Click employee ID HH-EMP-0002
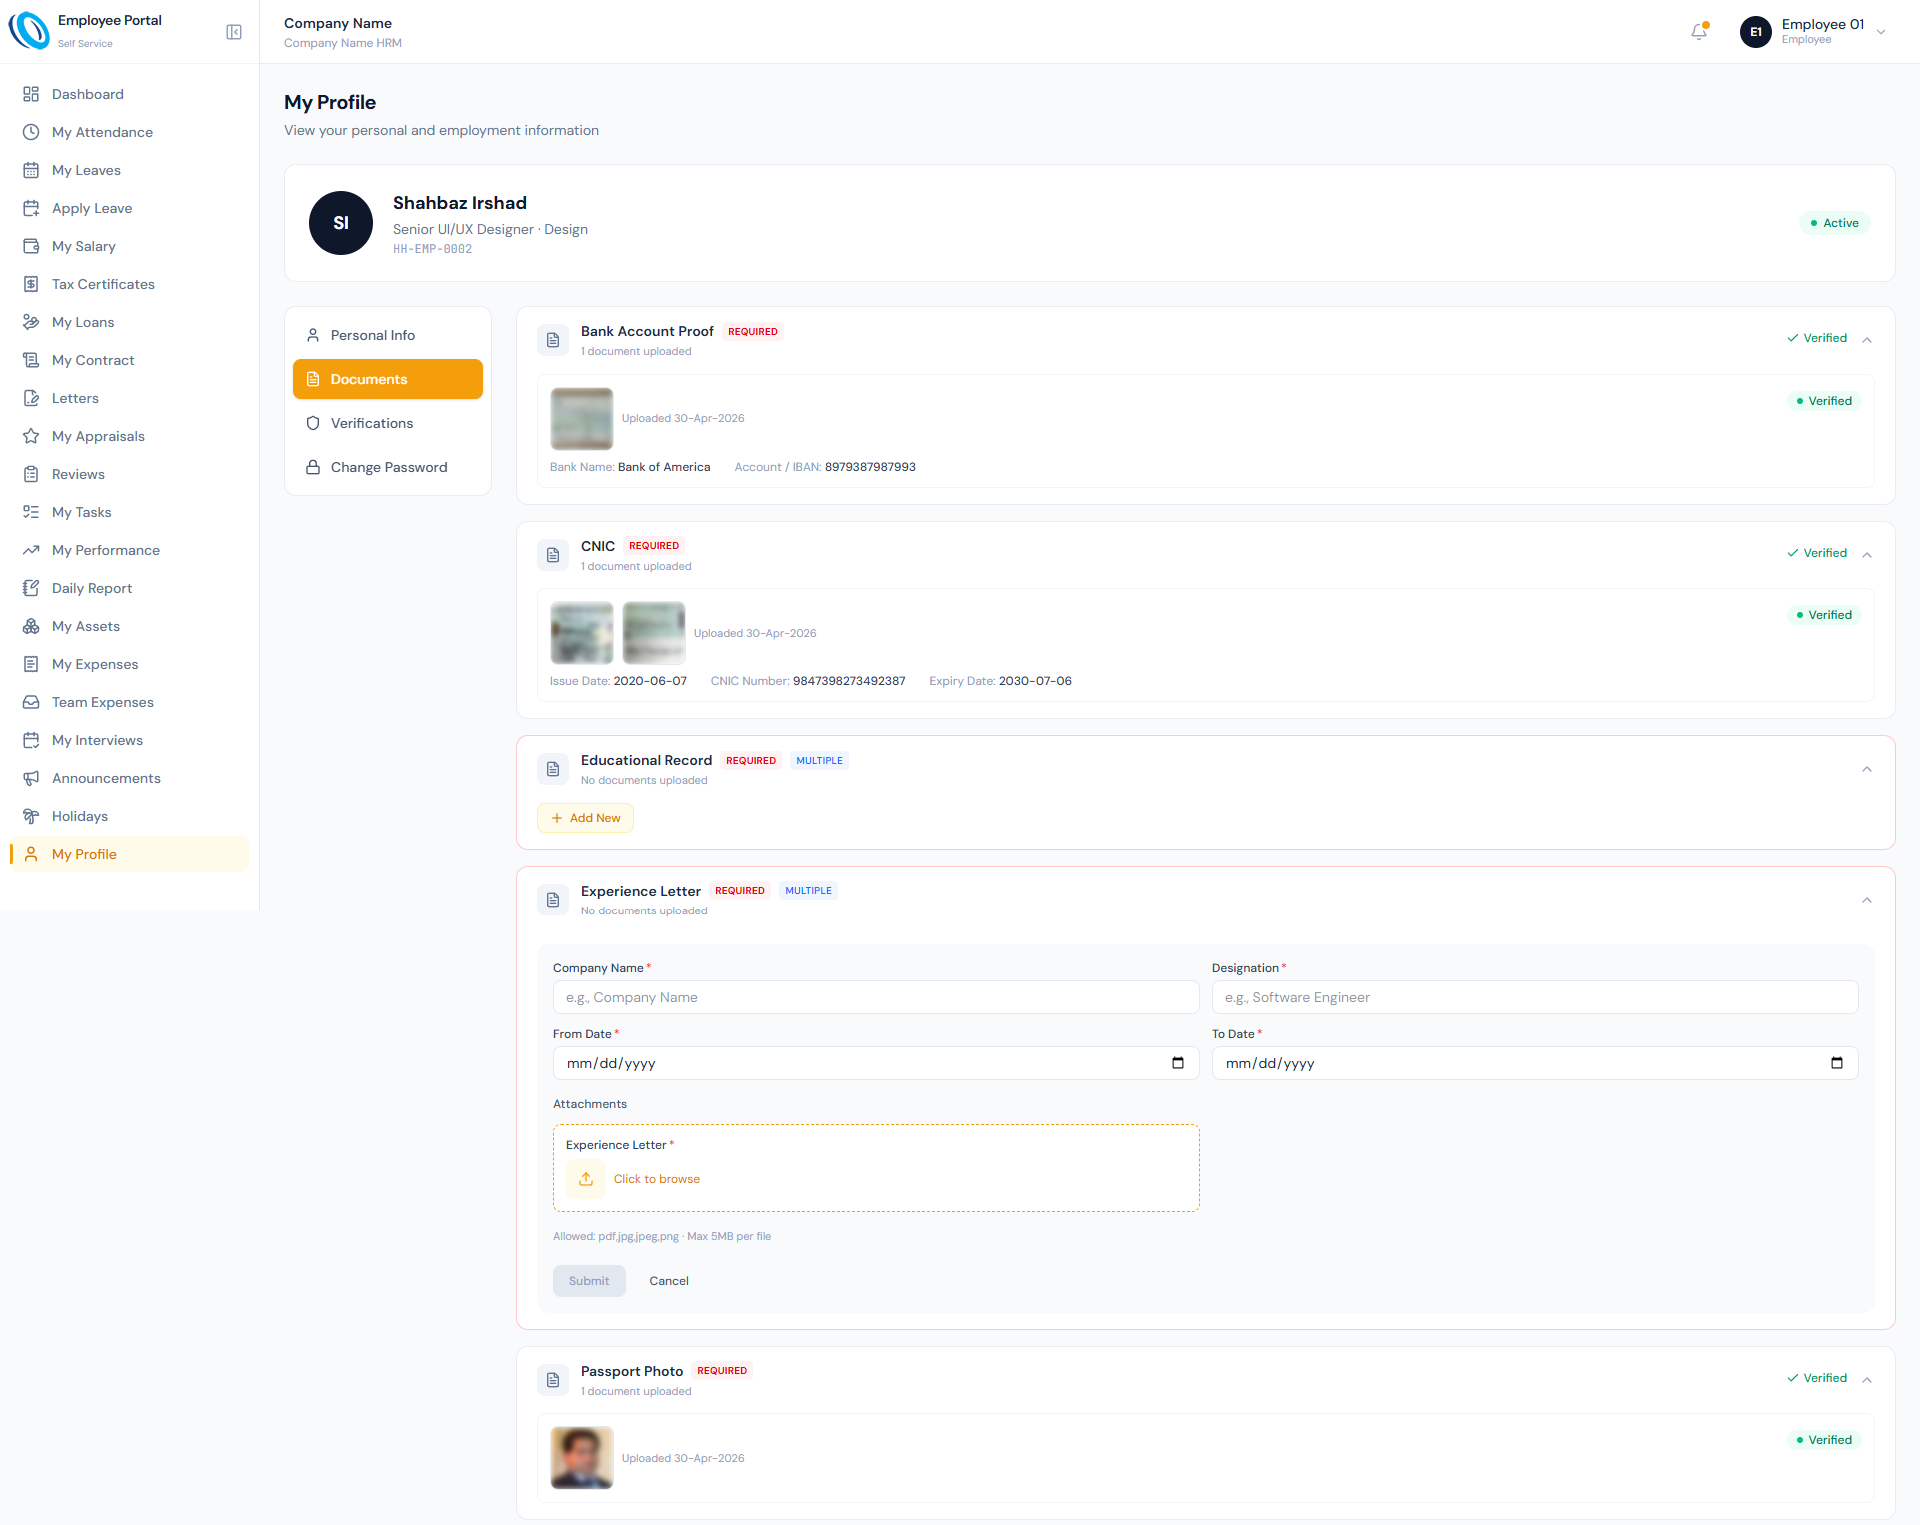 click(x=432, y=249)
